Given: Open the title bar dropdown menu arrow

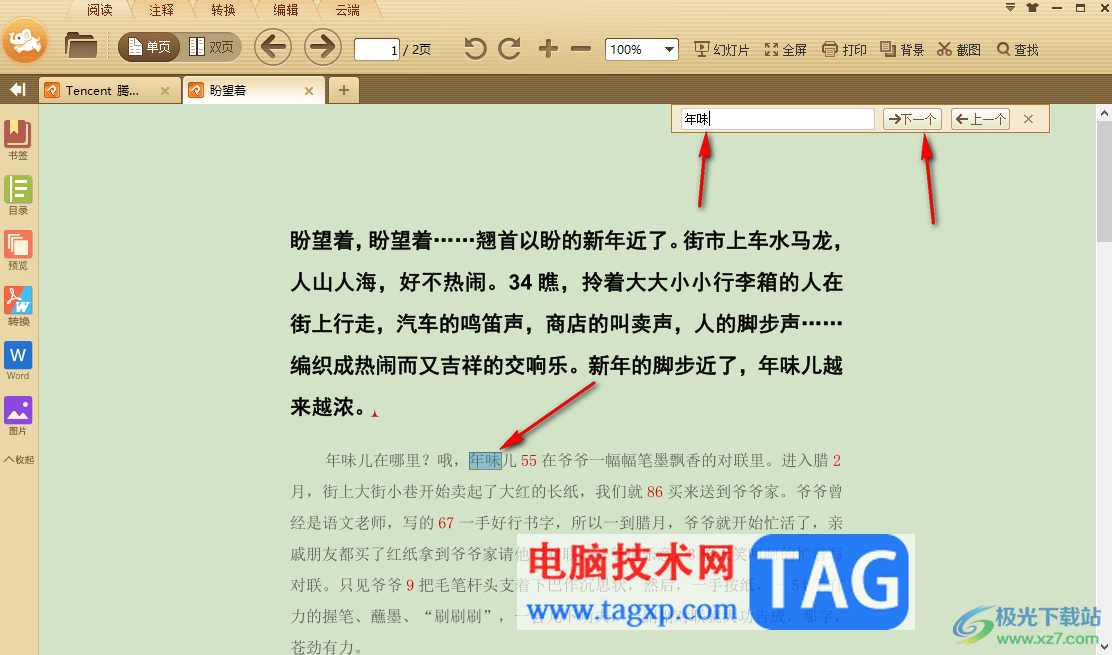Looking at the screenshot, I should coord(1011,8).
